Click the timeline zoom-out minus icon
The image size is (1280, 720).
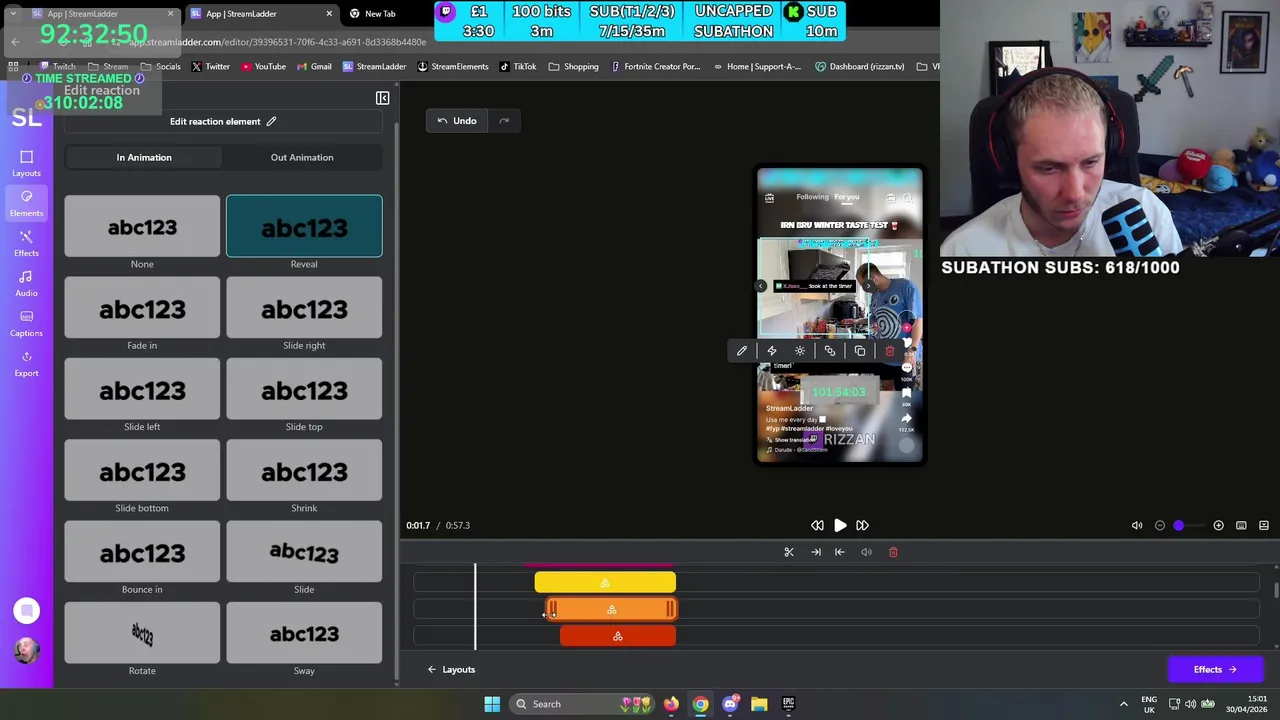pos(1160,526)
